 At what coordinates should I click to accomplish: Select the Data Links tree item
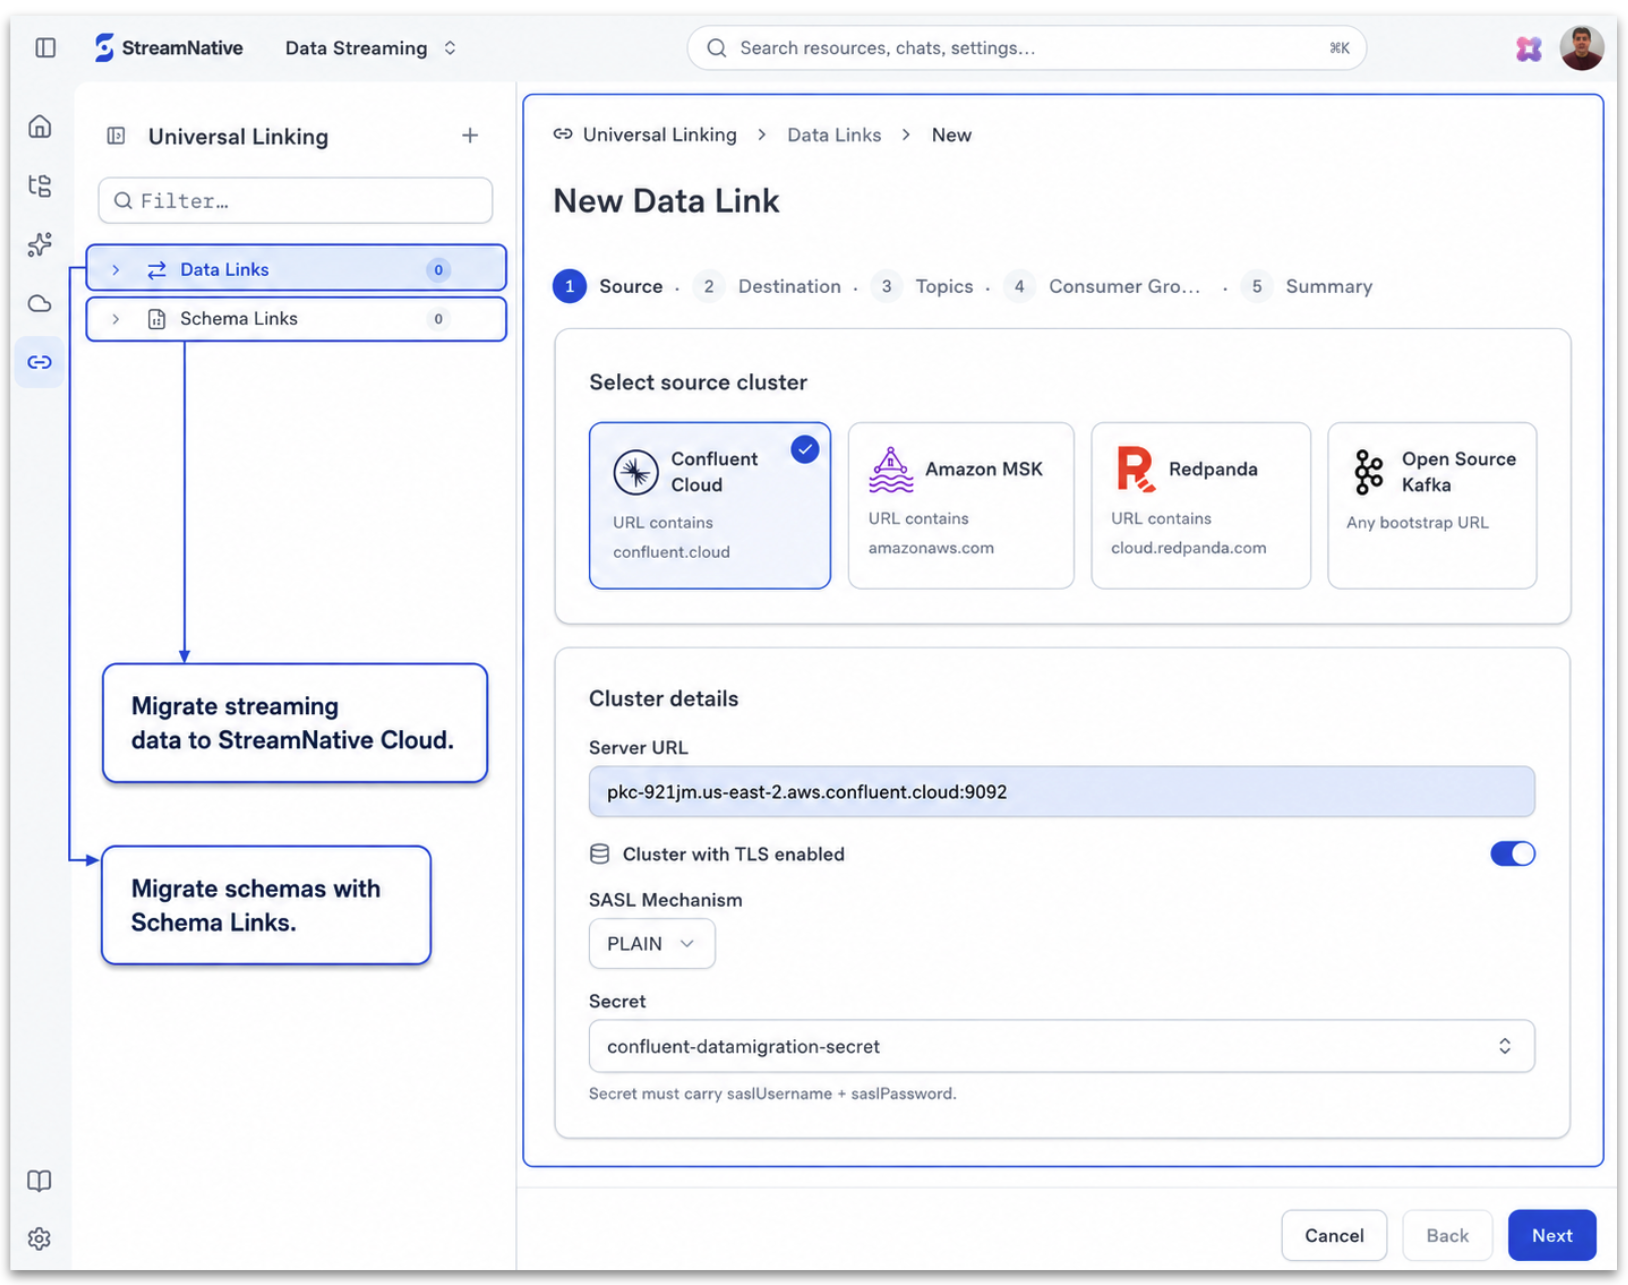click(x=296, y=269)
